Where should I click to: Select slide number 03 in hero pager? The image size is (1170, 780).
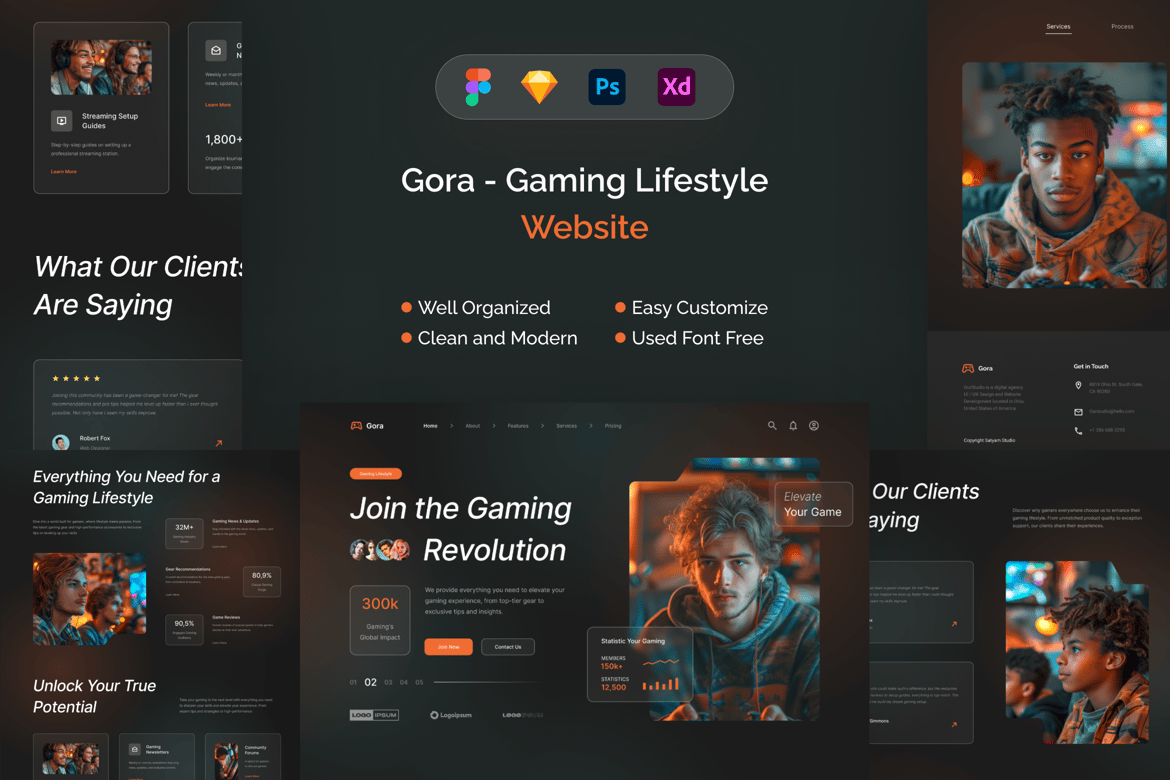point(388,682)
